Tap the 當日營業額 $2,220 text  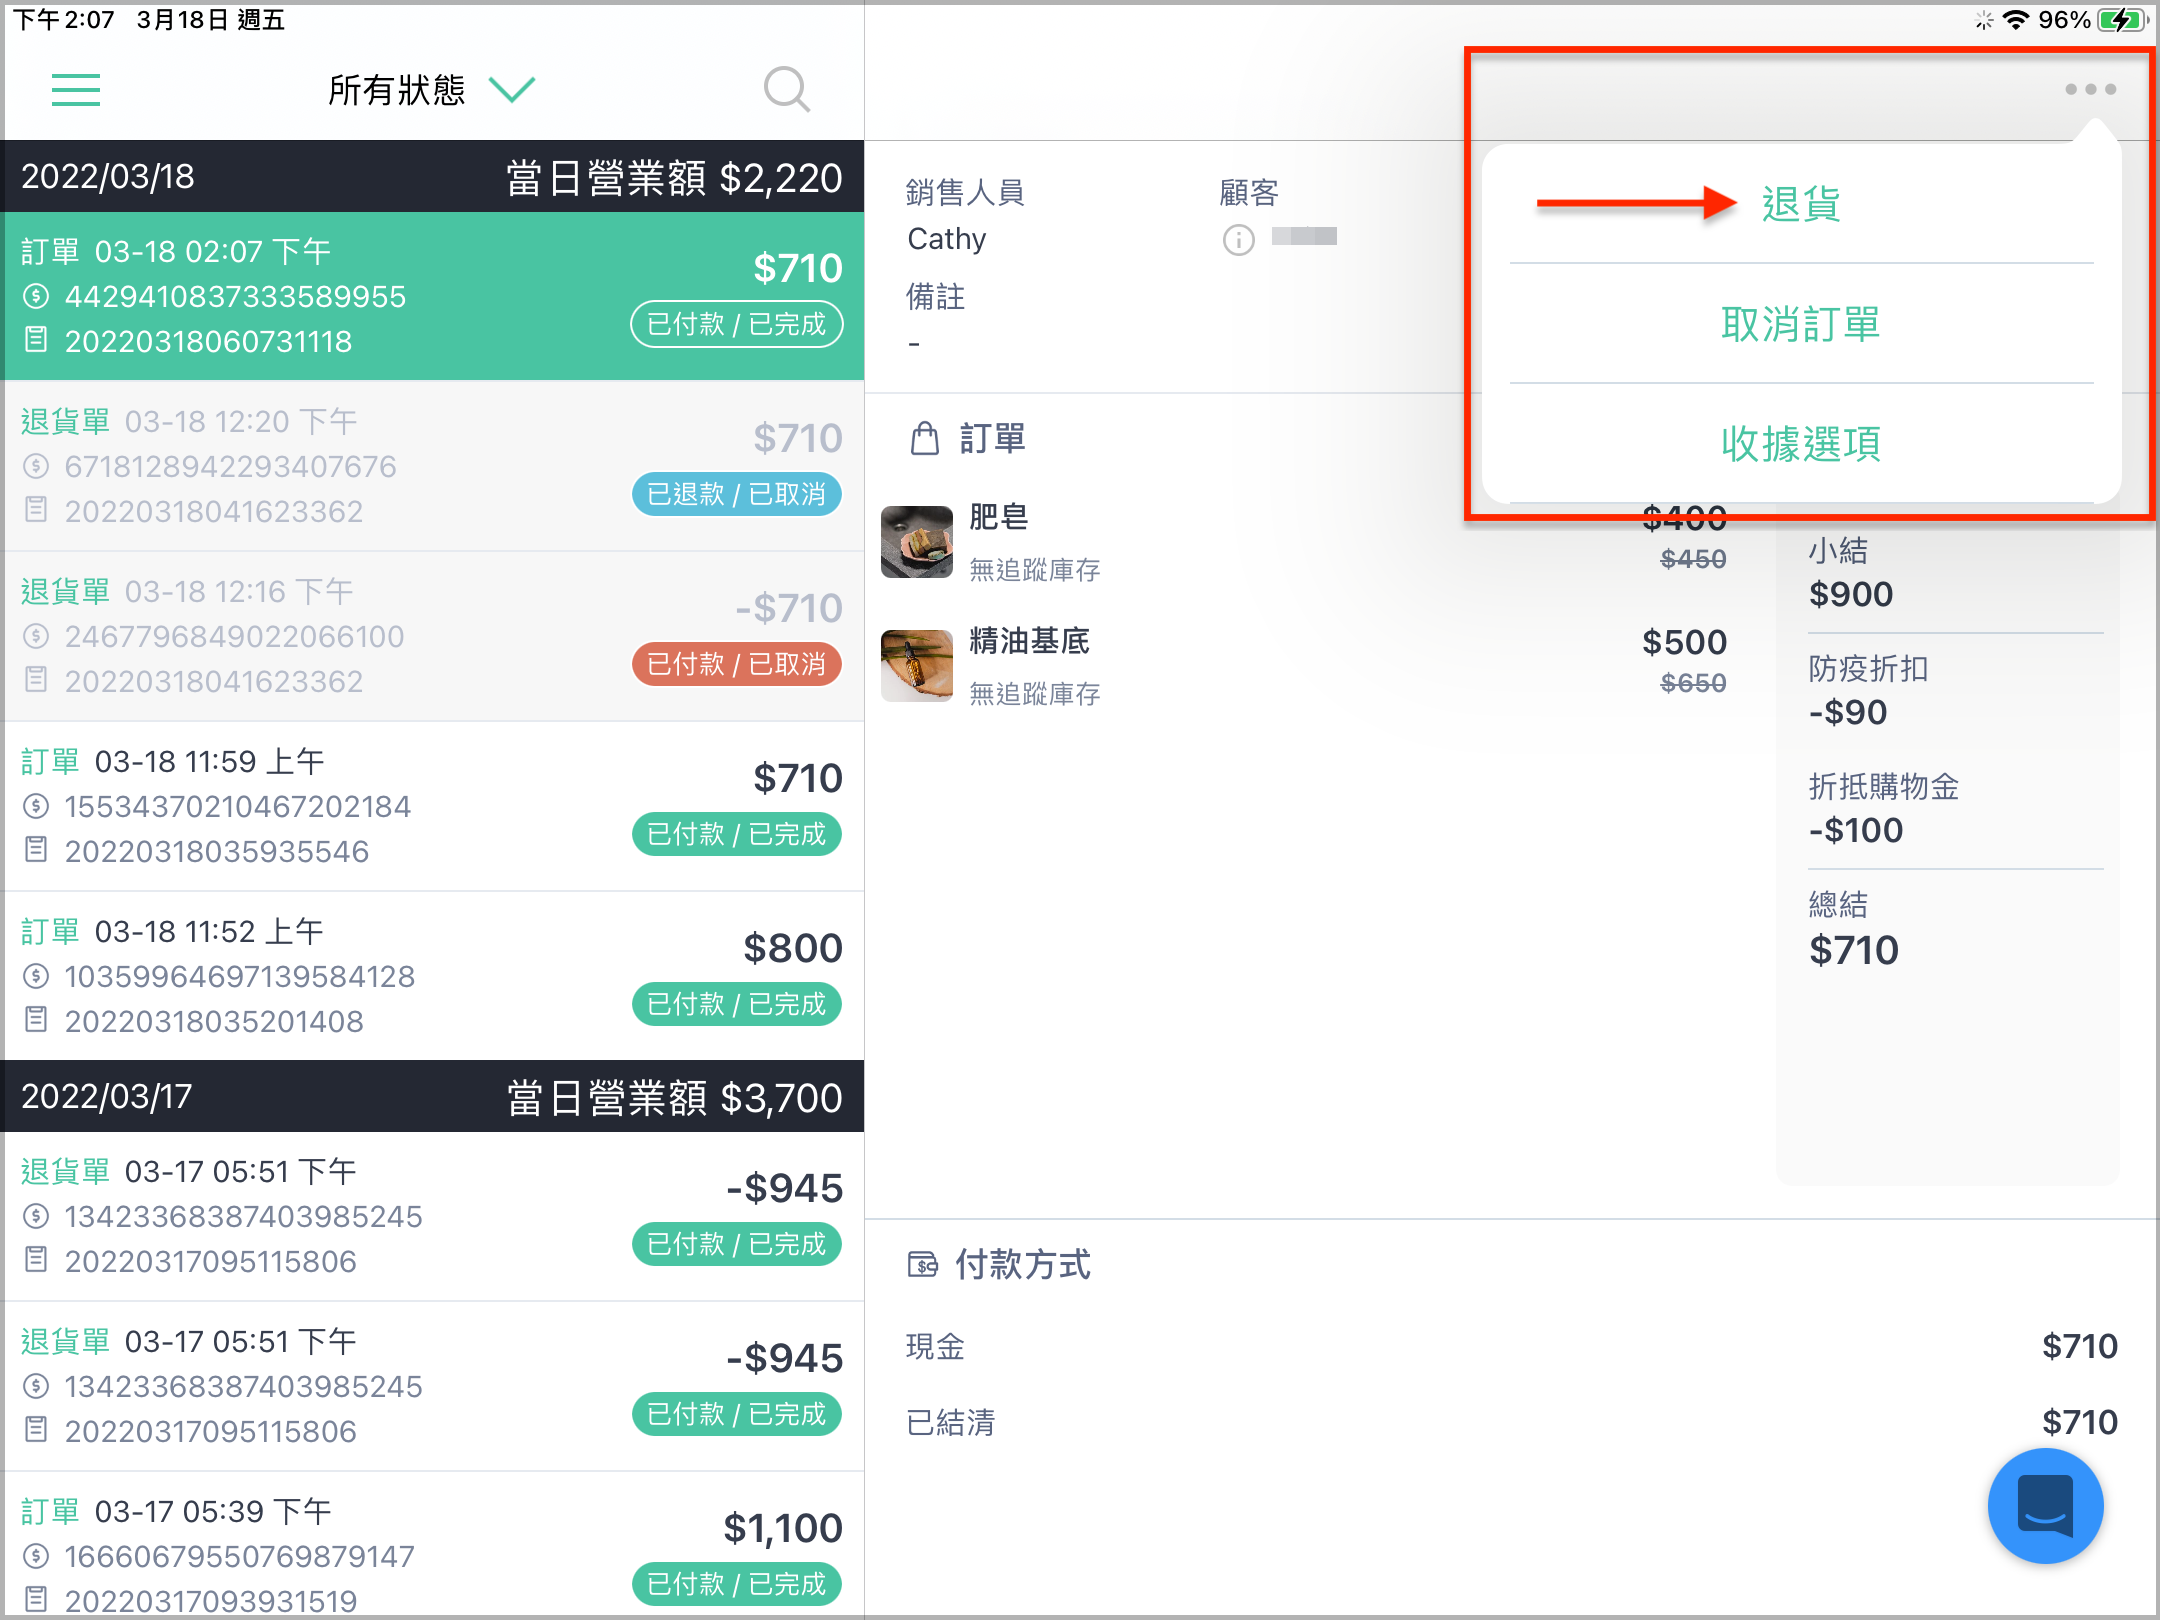coord(674,178)
